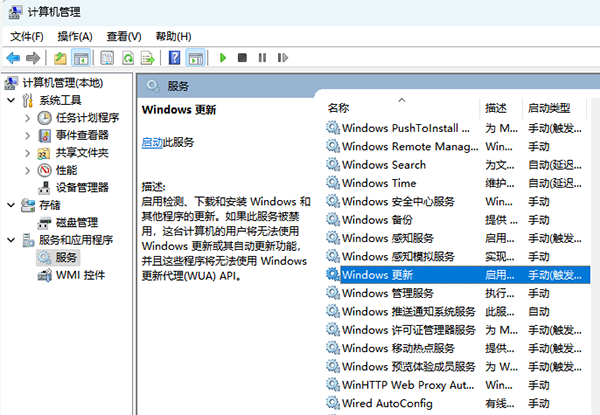Viewport: 600px width, 415px height.
Task: Select Windows 许可证管理器服务 row
Action: click(458, 330)
